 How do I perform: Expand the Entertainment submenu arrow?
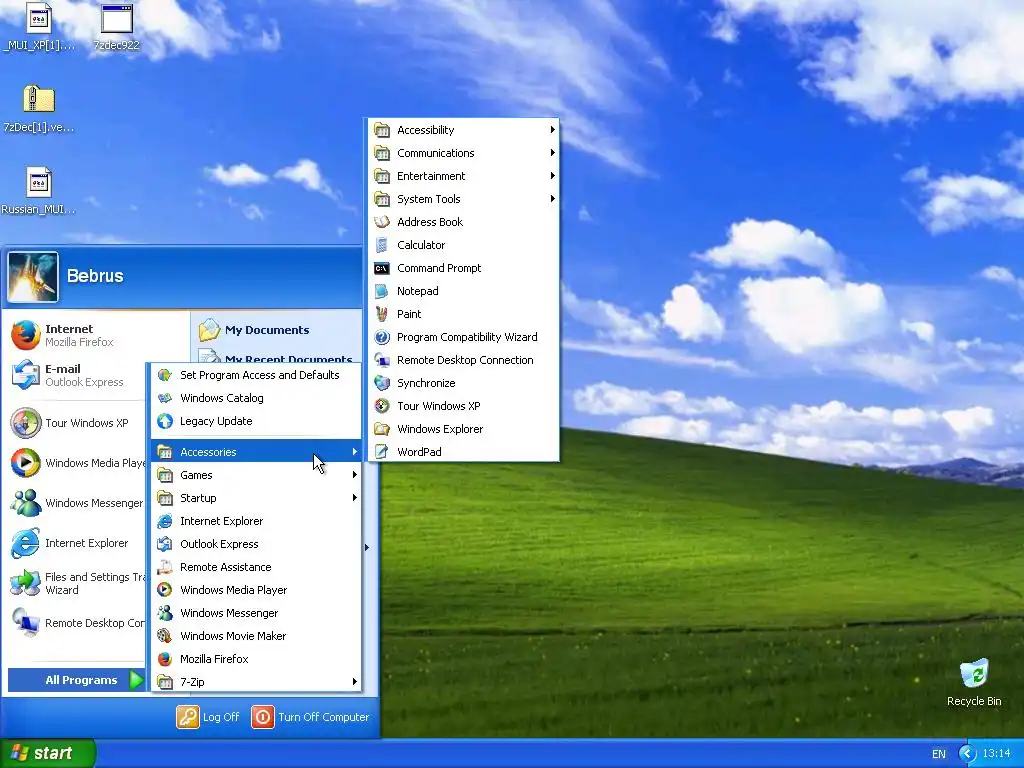click(552, 176)
